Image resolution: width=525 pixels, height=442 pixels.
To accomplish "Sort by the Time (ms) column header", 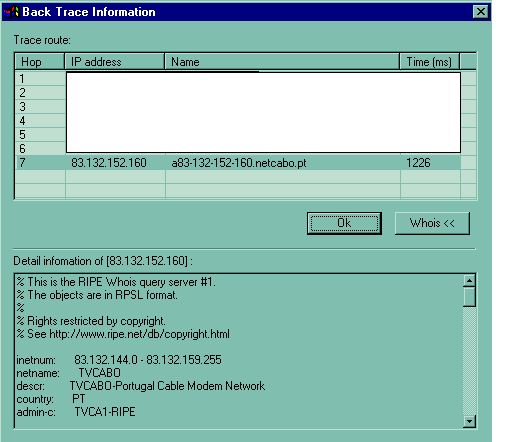I will coord(430,62).
